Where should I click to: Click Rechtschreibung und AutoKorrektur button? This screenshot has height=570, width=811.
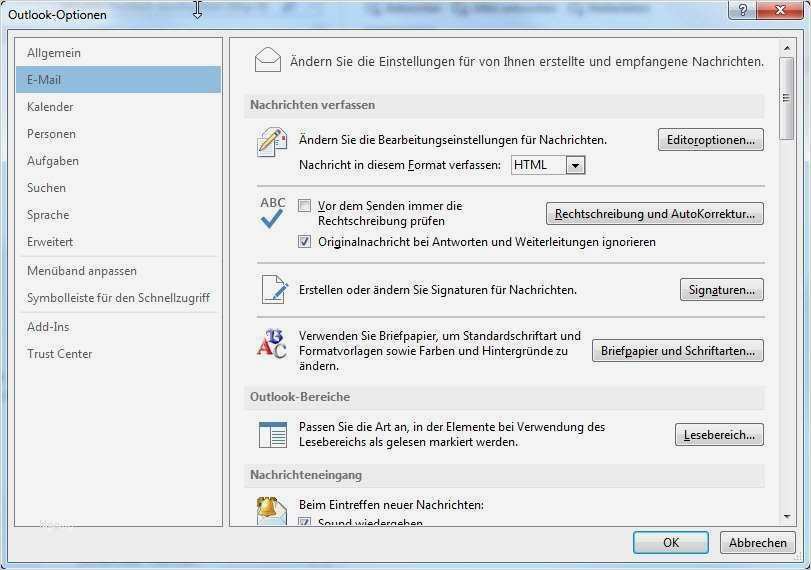click(654, 214)
